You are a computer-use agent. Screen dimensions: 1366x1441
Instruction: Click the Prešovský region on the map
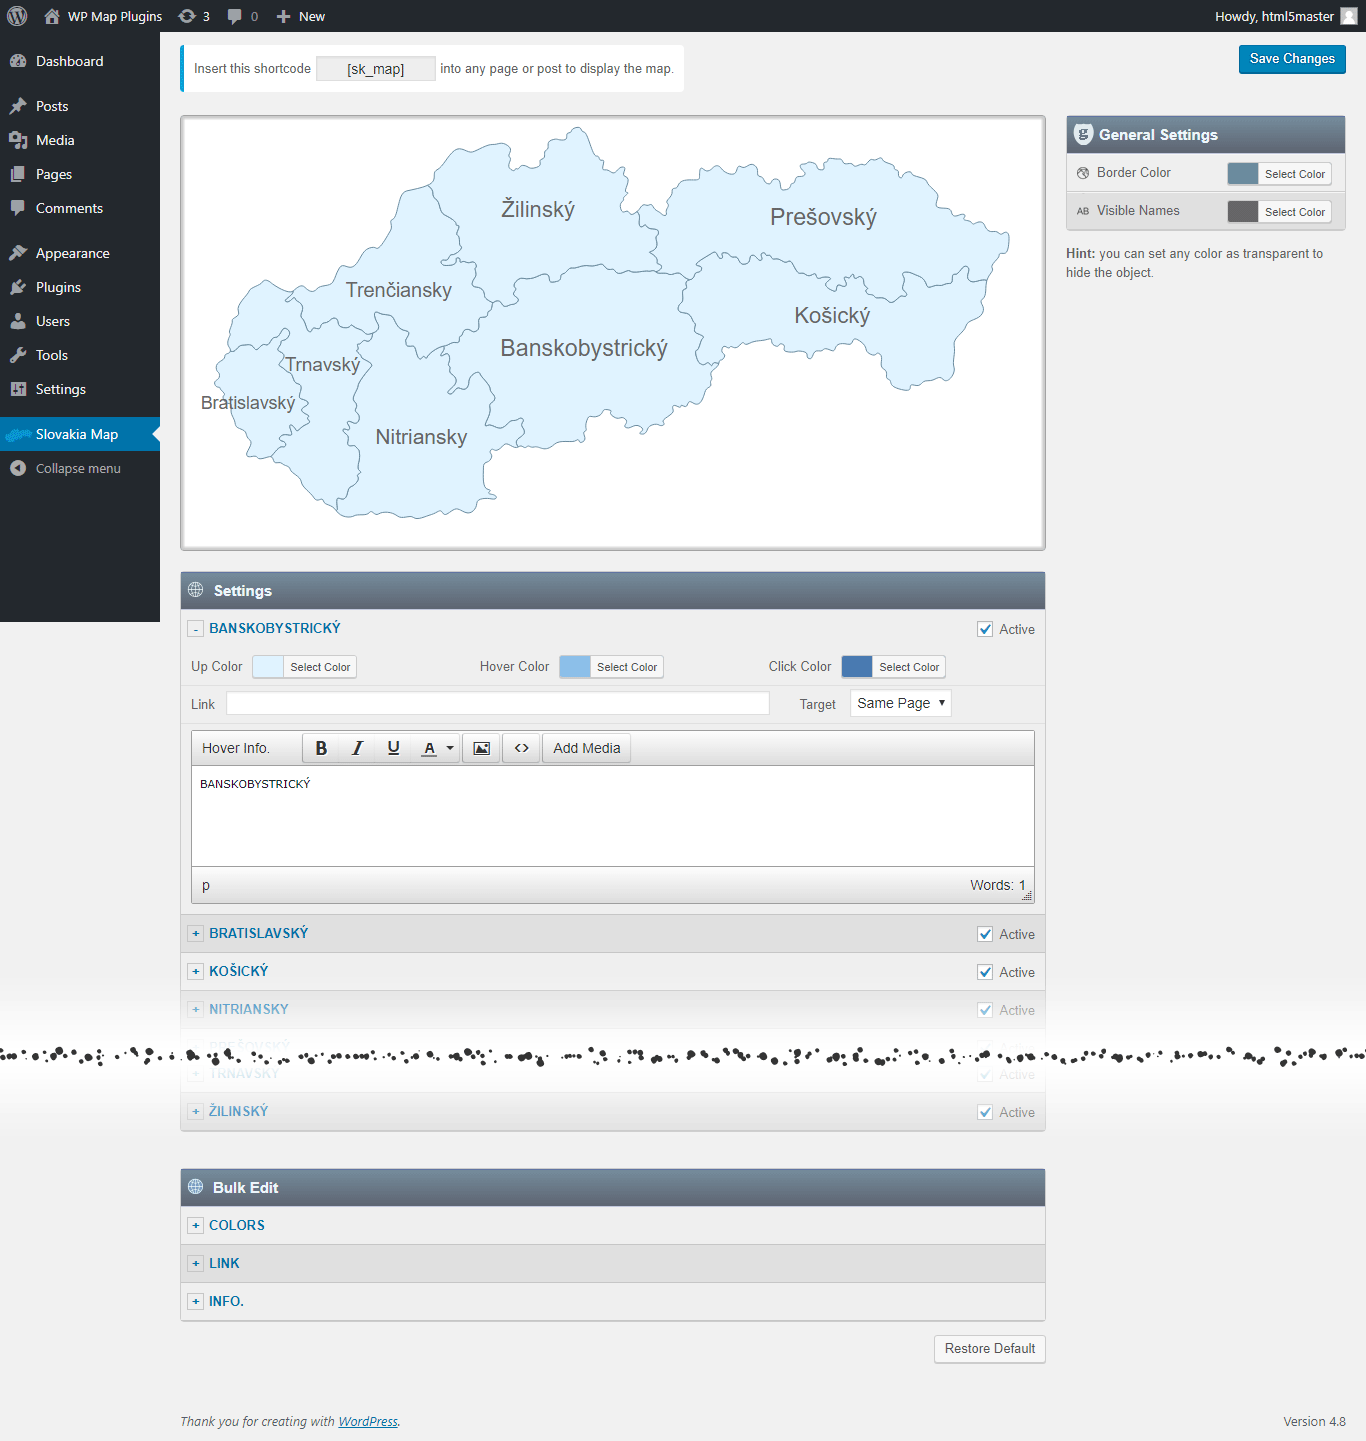point(823,217)
